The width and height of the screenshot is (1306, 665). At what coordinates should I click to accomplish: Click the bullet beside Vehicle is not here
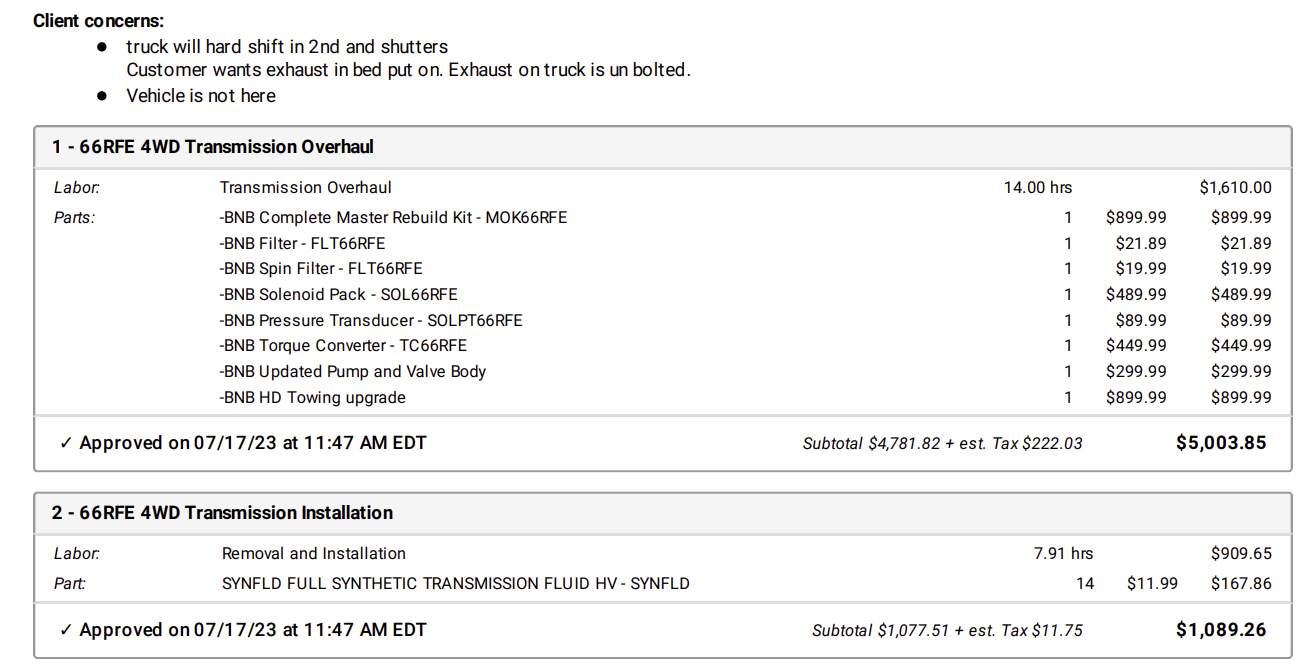click(x=102, y=96)
